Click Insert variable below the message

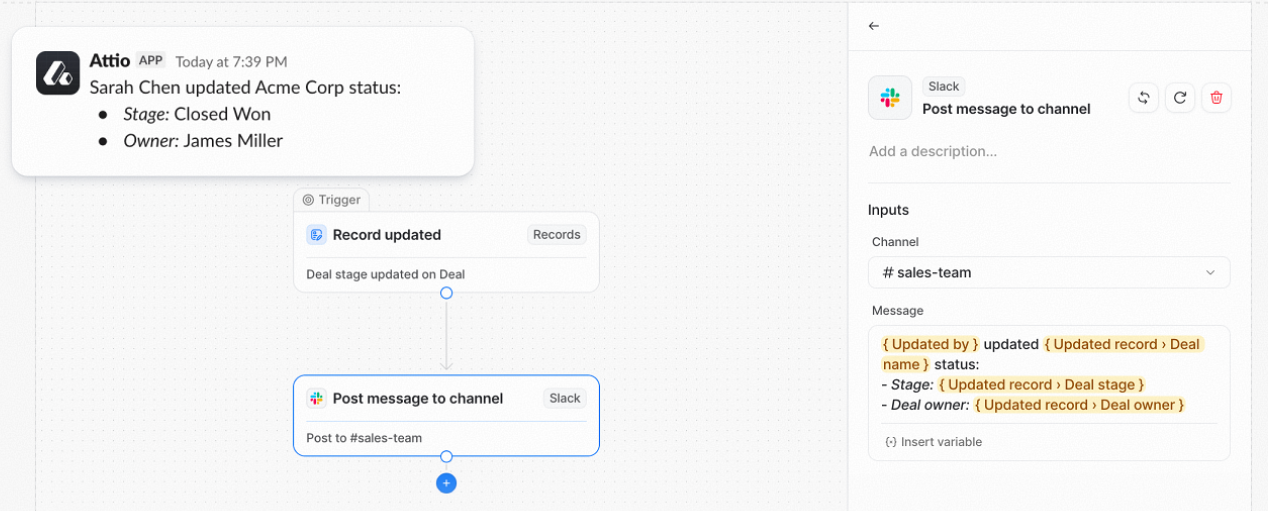click(933, 442)
